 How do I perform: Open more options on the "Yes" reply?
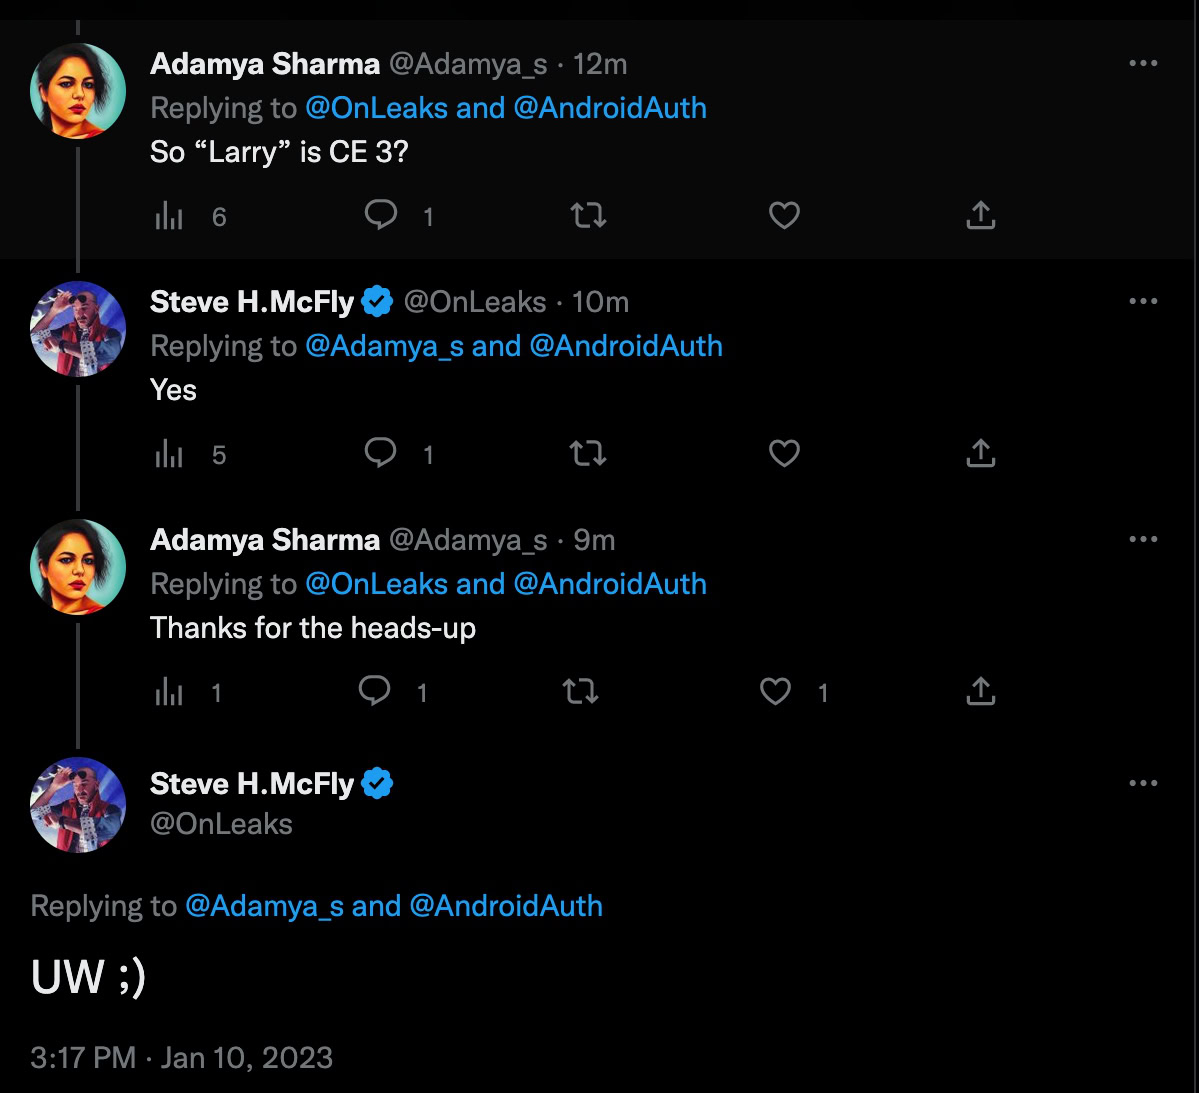pos(1143,301)
